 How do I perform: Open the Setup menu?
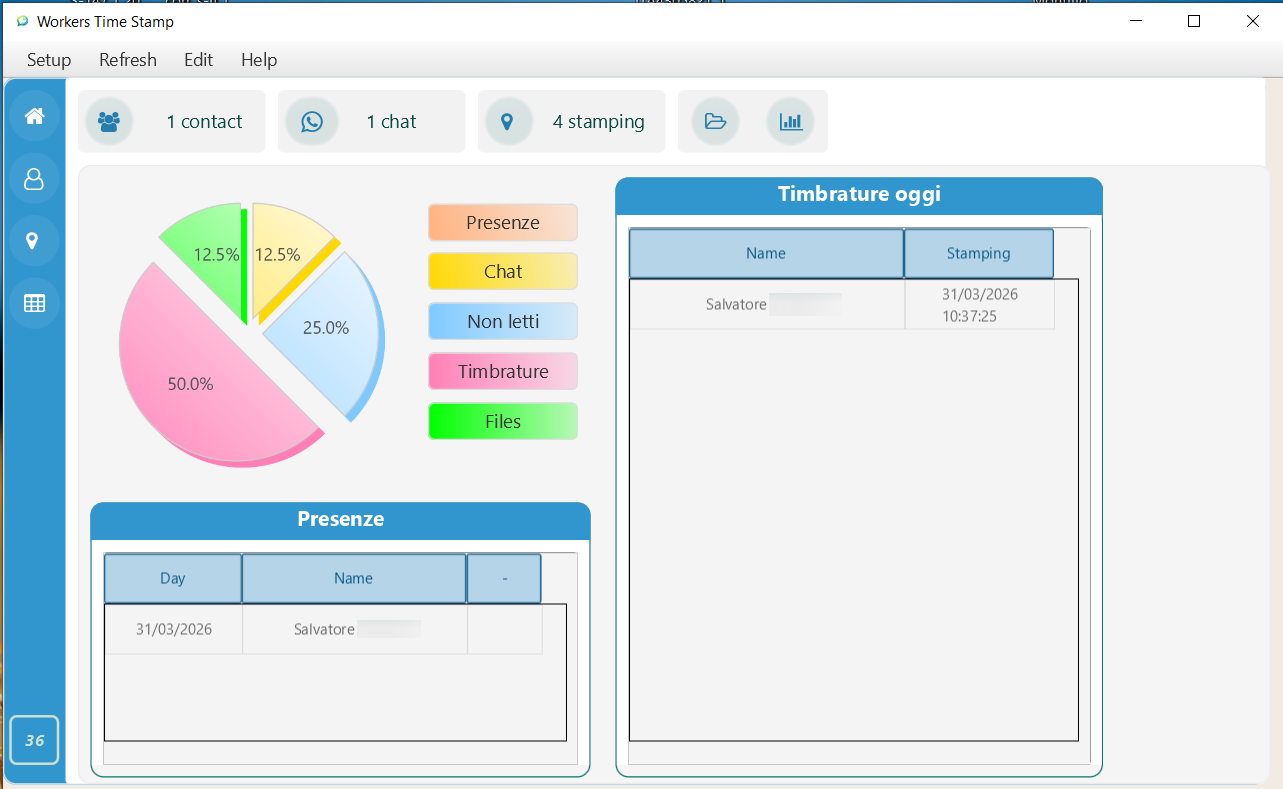(x=49, y=60)
